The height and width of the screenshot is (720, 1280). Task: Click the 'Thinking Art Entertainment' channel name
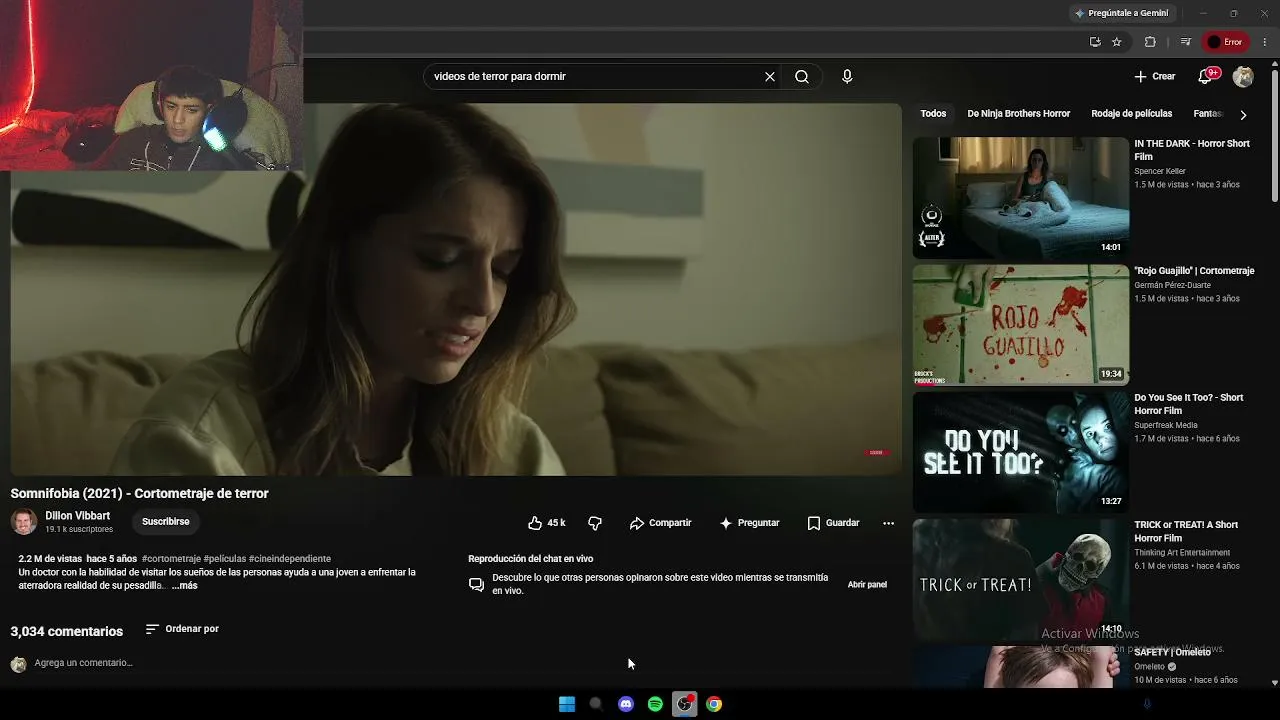click(x=1182, y=552)
